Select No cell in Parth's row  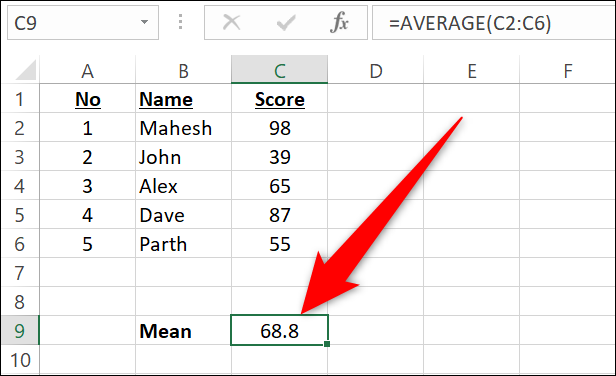click(88, 244)
